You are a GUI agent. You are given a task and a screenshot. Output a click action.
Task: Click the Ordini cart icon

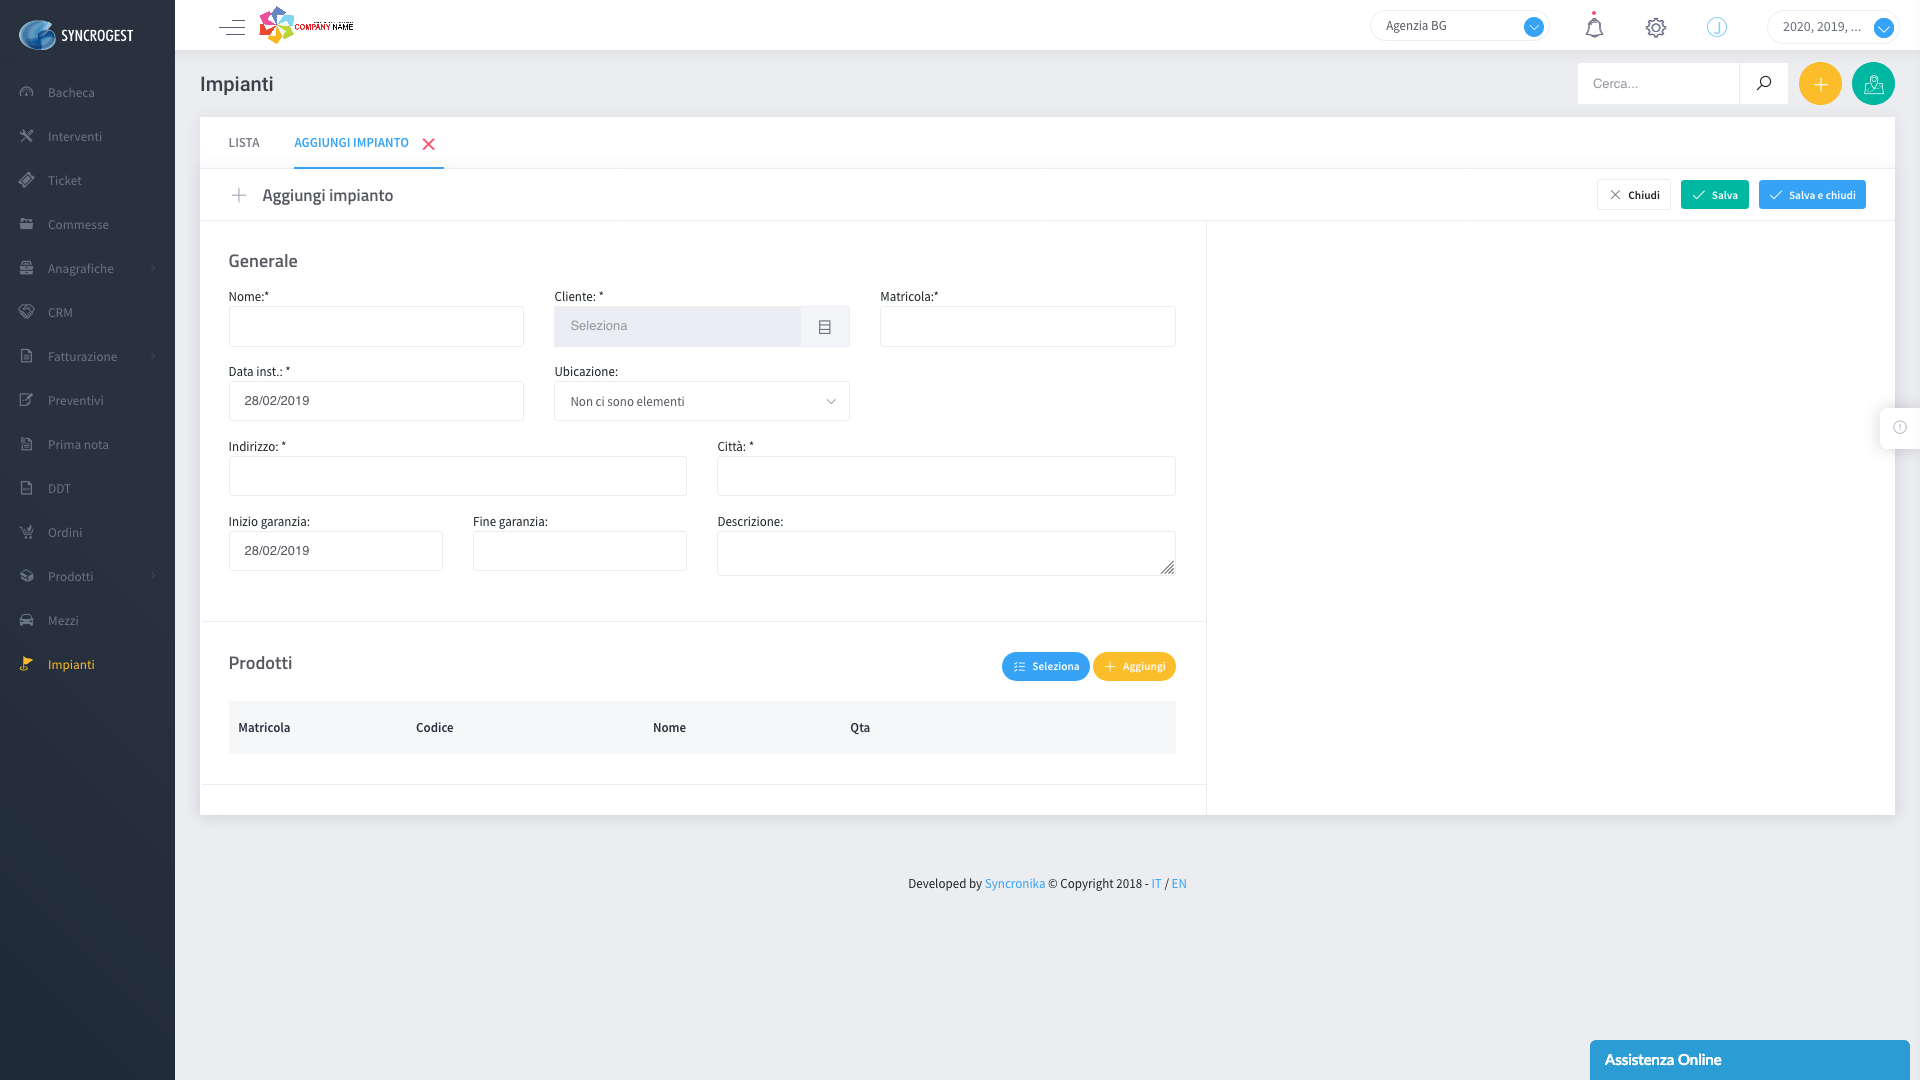point(27,532)
